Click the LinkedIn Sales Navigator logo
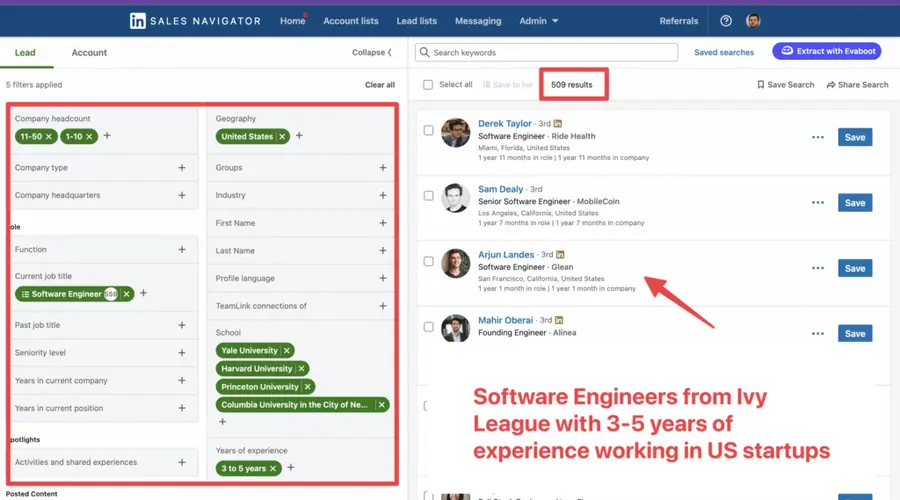 [x=195, y=21]
